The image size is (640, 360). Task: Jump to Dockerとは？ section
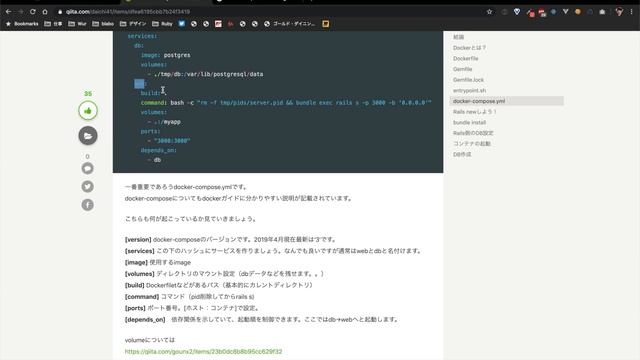pyautogui.click(x=469, y=48)
